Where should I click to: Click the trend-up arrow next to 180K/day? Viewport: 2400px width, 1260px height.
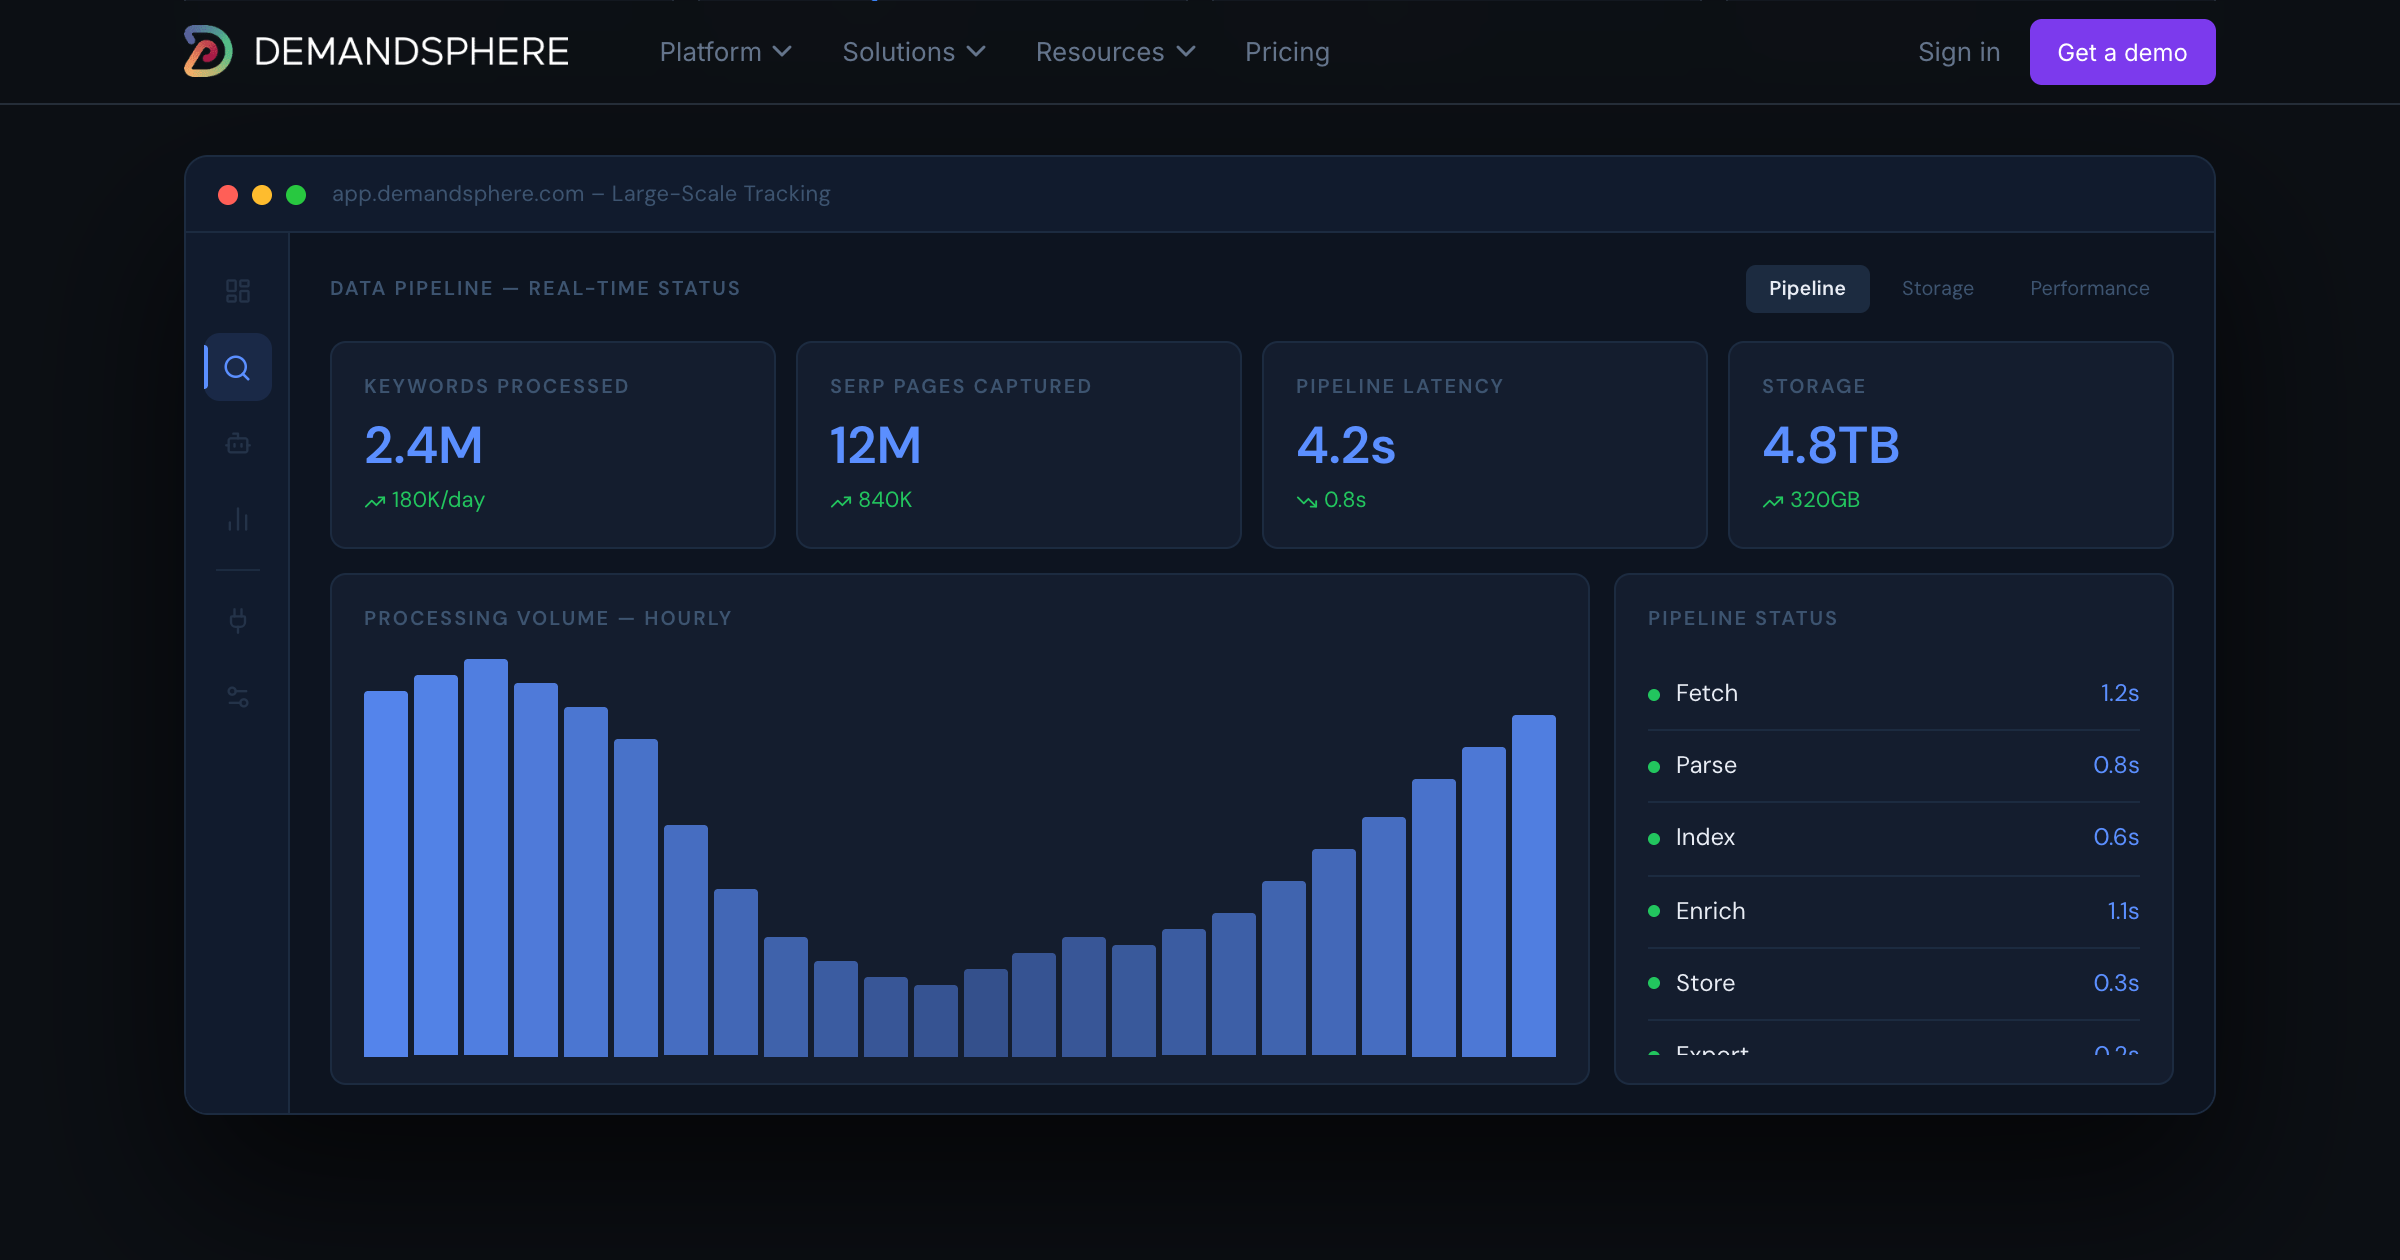tap(375, 501)
